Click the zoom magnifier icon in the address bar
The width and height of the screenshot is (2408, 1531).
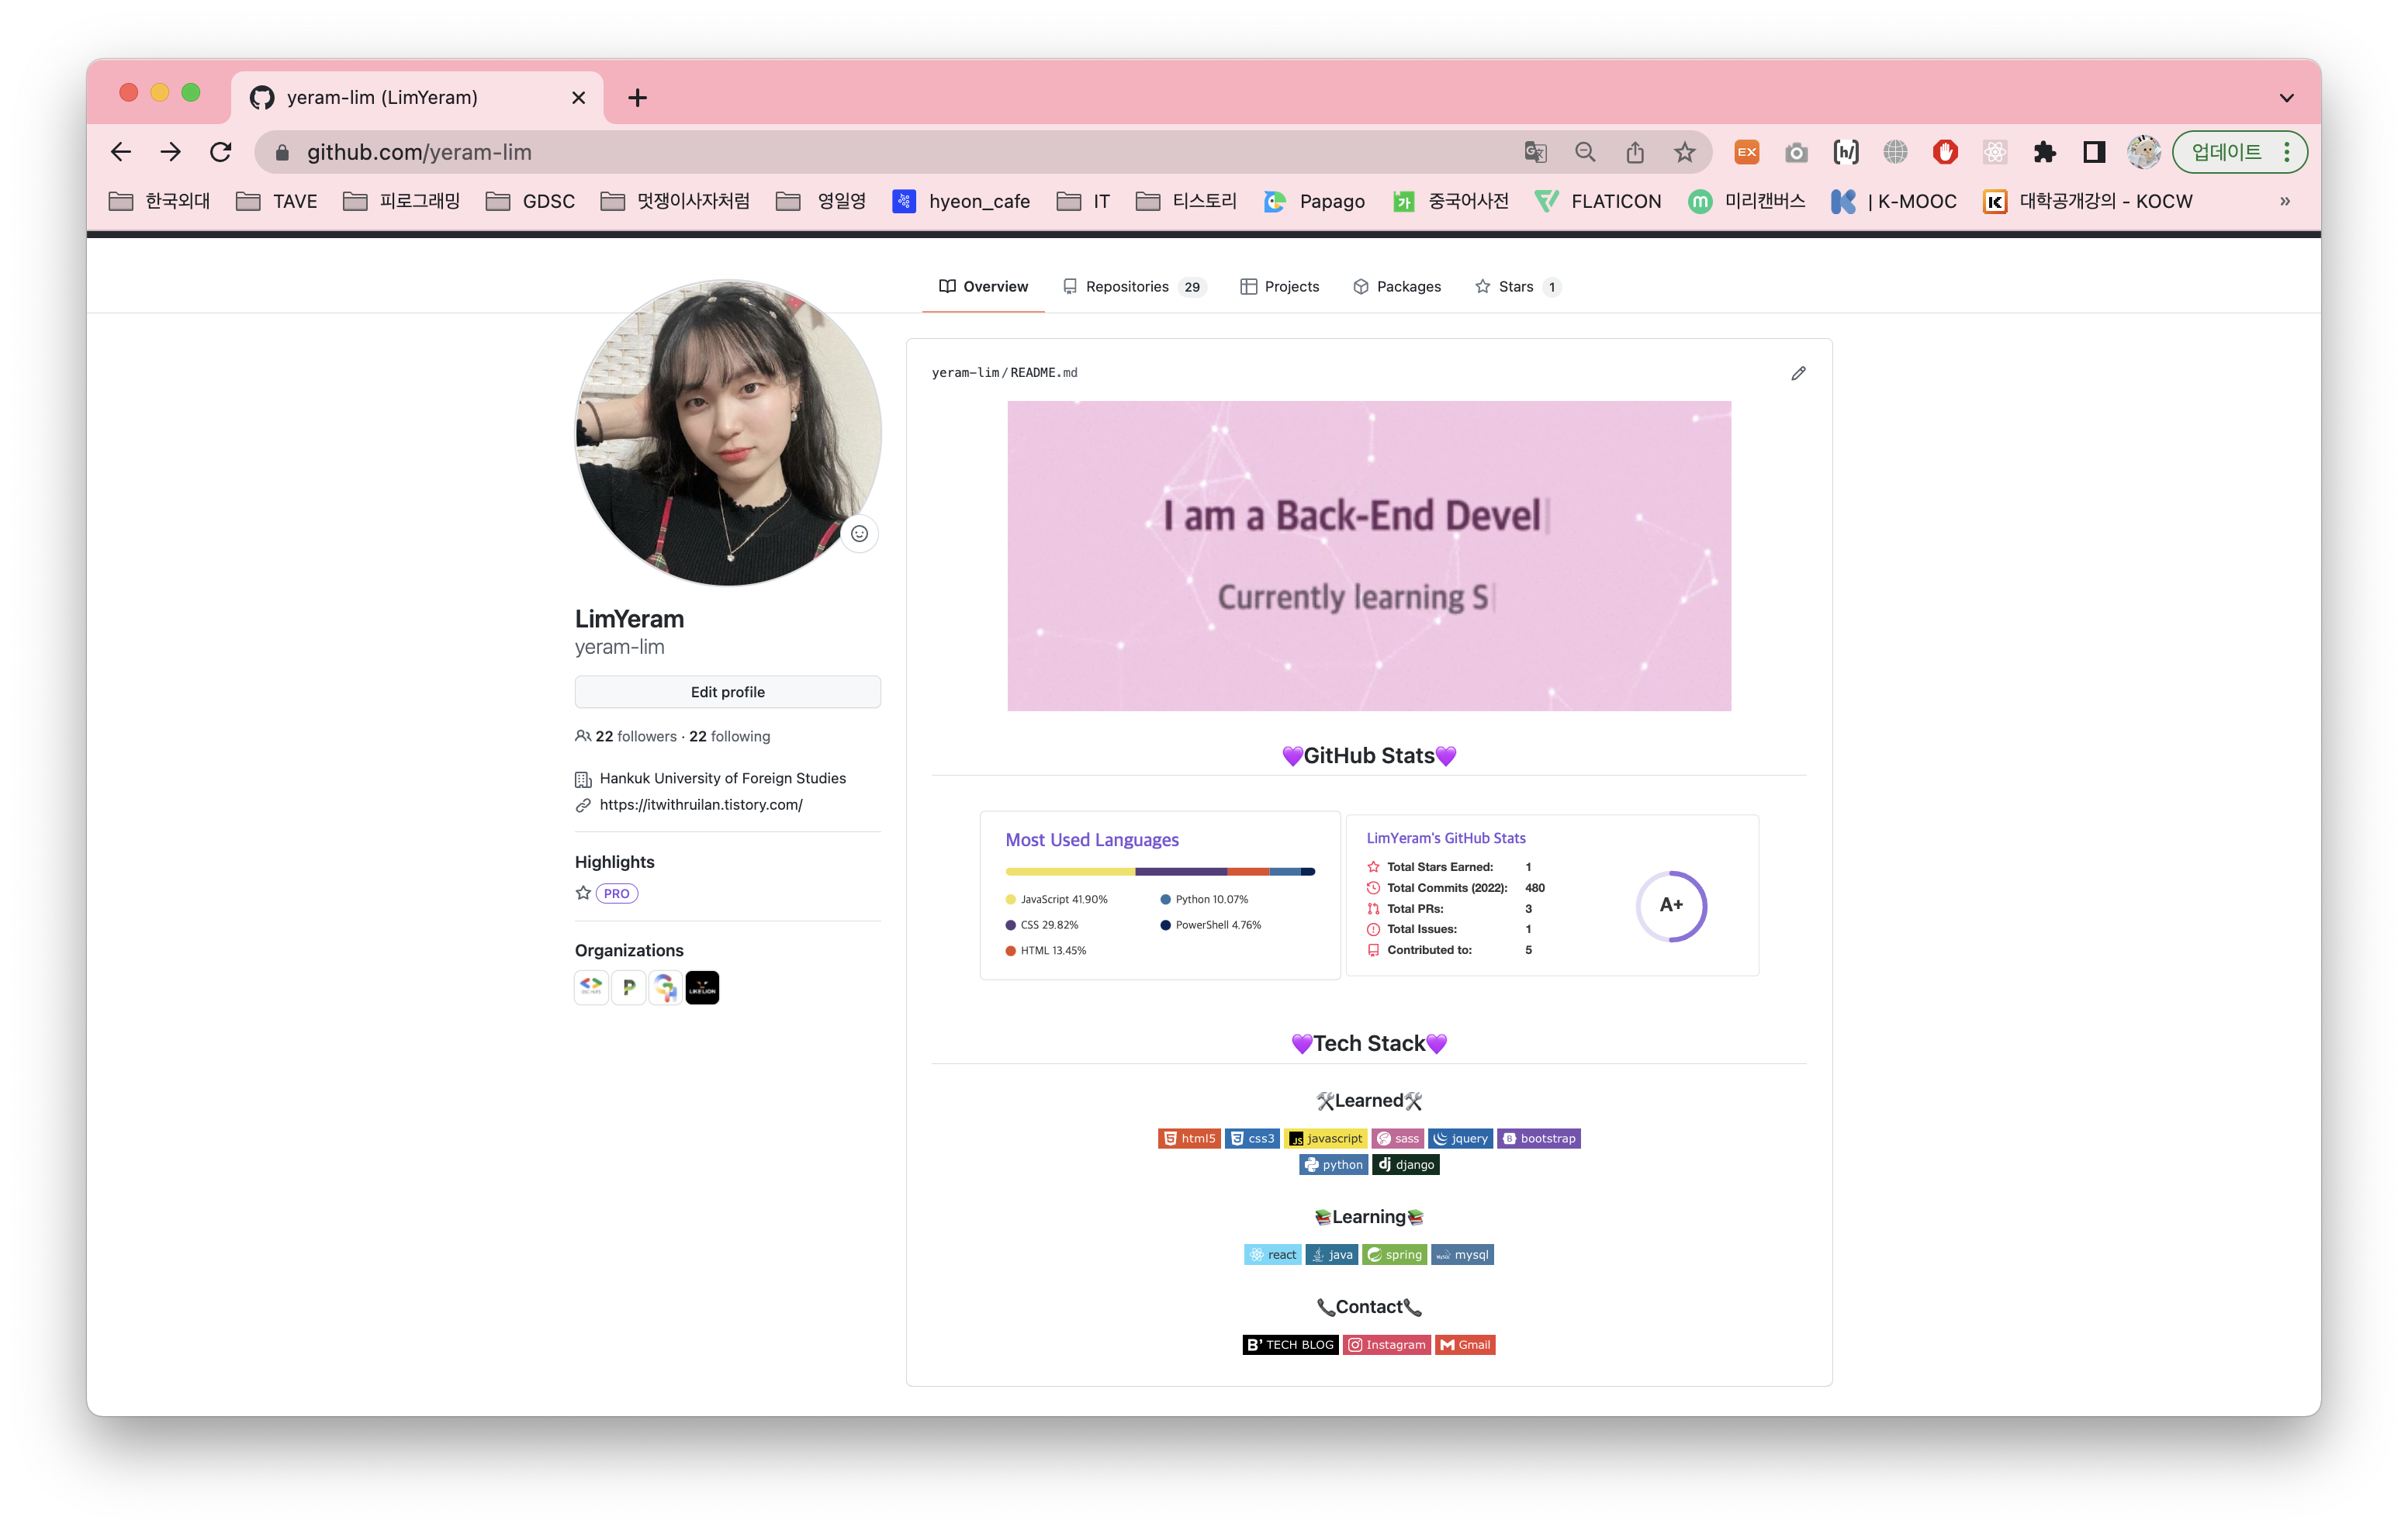[x=1585, y=152]
